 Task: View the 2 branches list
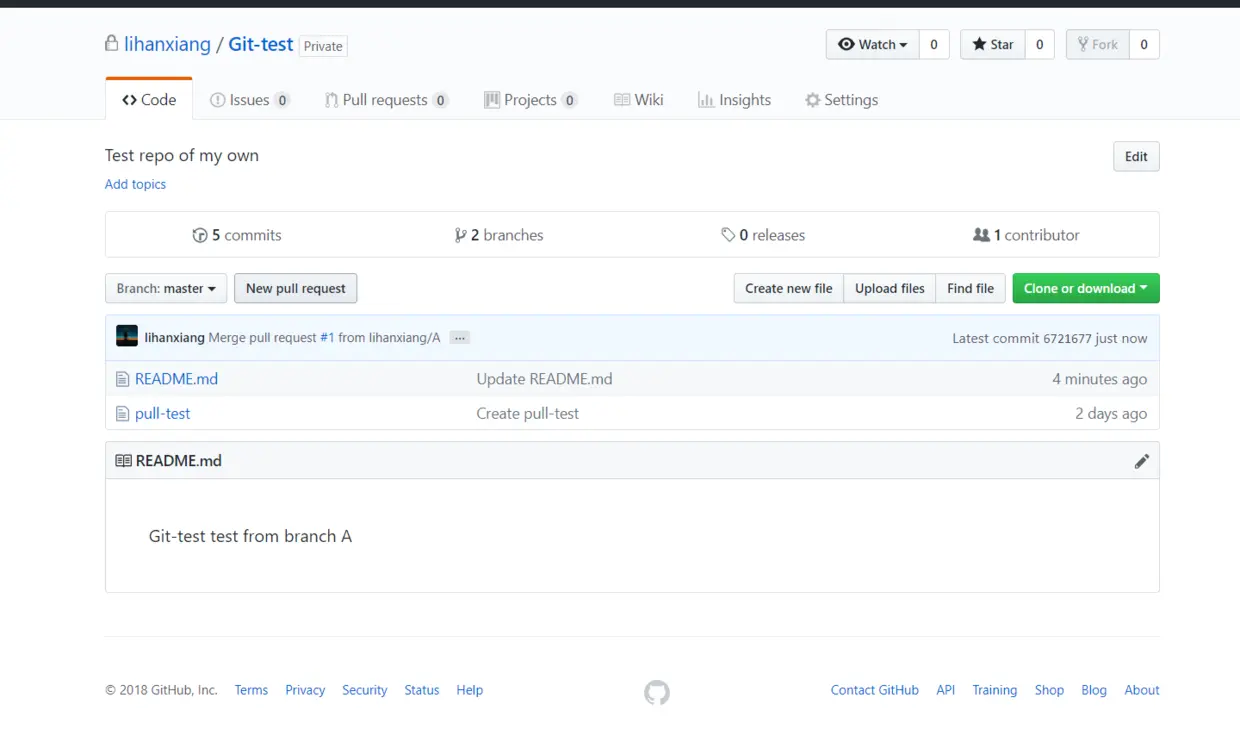click(499, 235)
